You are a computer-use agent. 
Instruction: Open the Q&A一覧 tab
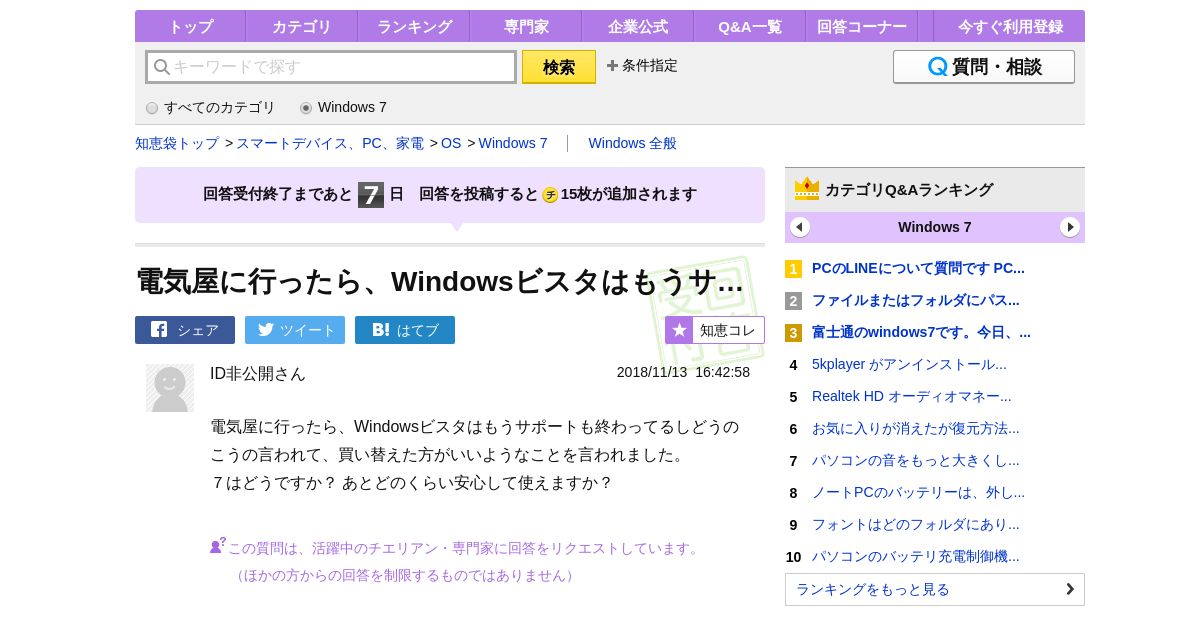pos(749,27)
